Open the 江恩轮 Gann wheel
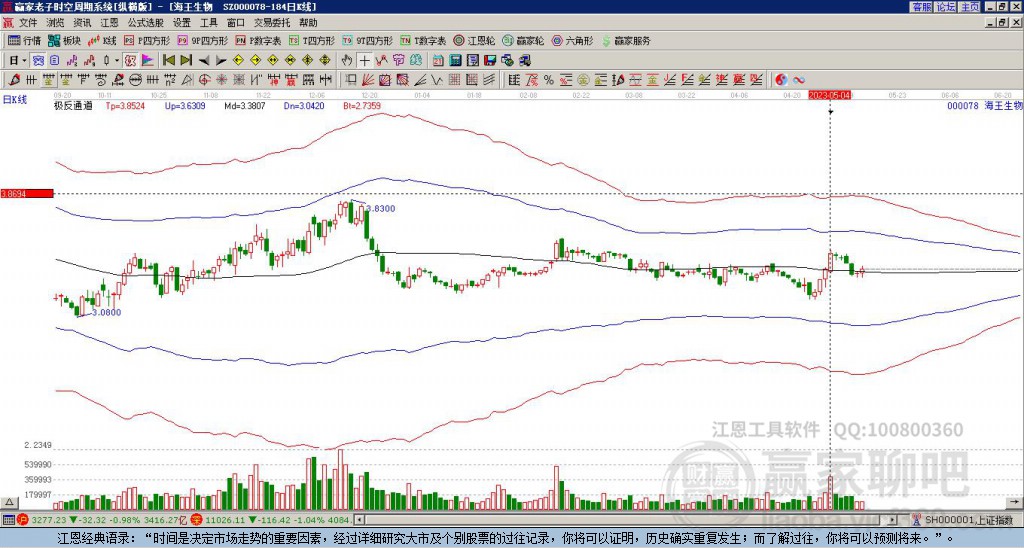1024x548 pixels. click(474, 40)
